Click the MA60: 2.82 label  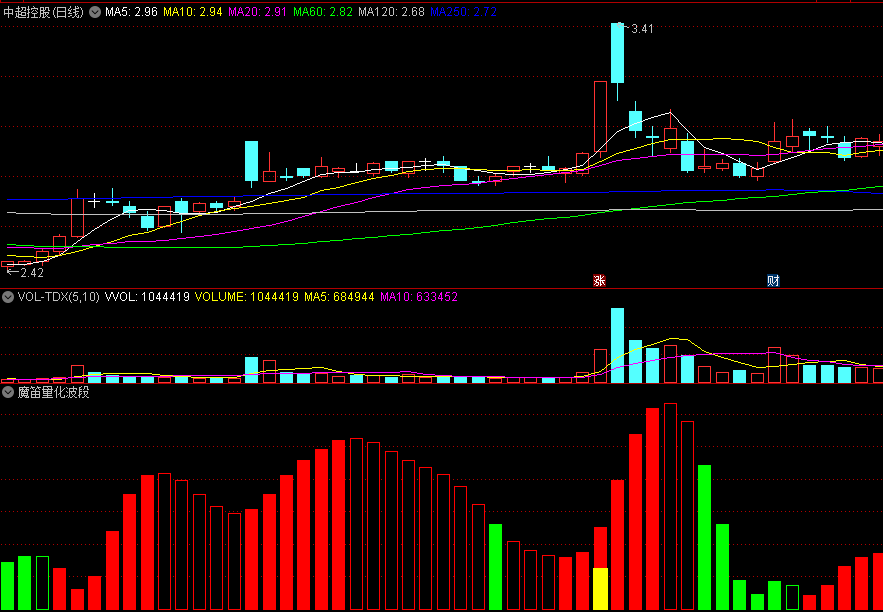coord(323,12)
